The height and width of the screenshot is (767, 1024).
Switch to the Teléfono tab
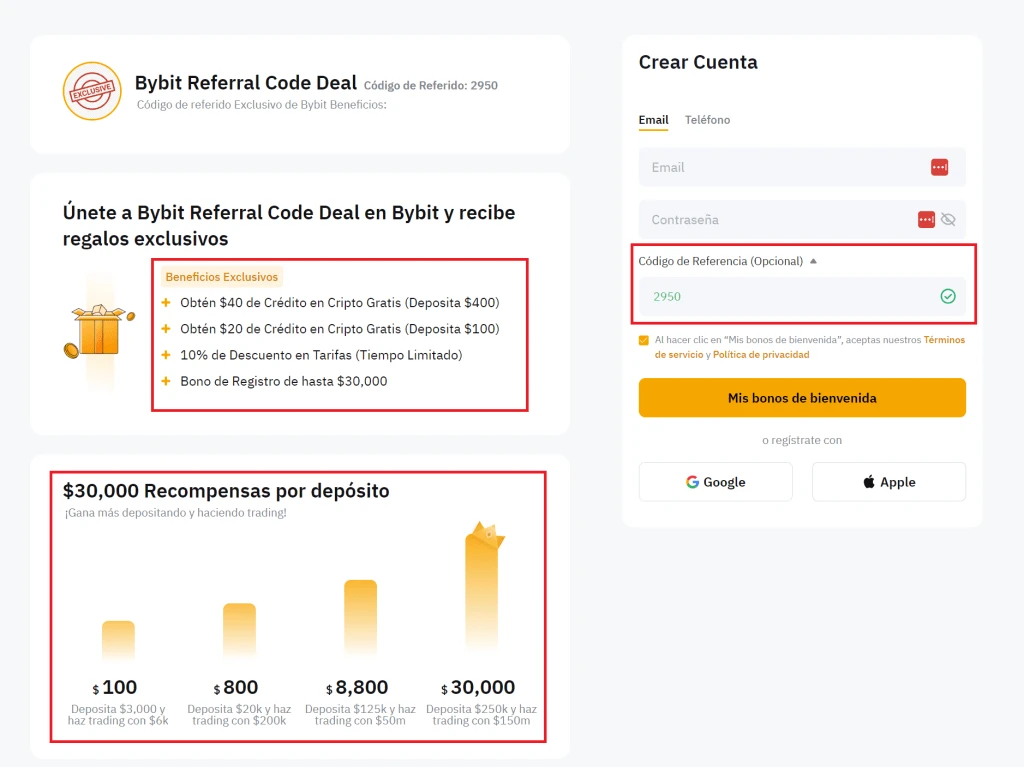pos(707,119)
